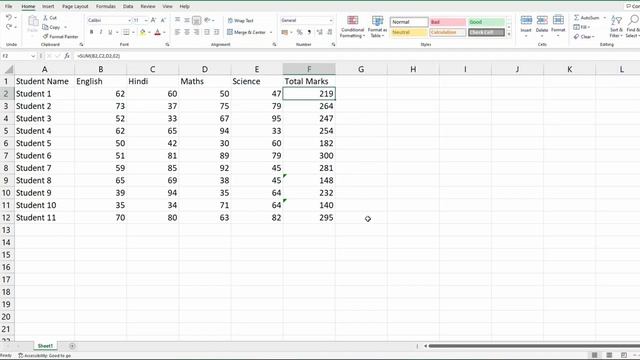Apply the Neutral cell style
640x360 pixels.
[x=409, y=32]
